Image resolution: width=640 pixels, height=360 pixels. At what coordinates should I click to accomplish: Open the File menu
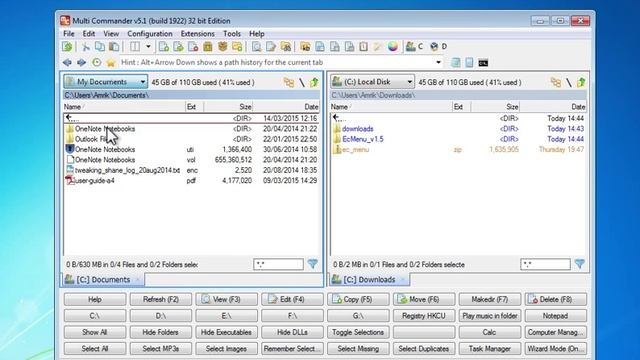tap(69, 33)
